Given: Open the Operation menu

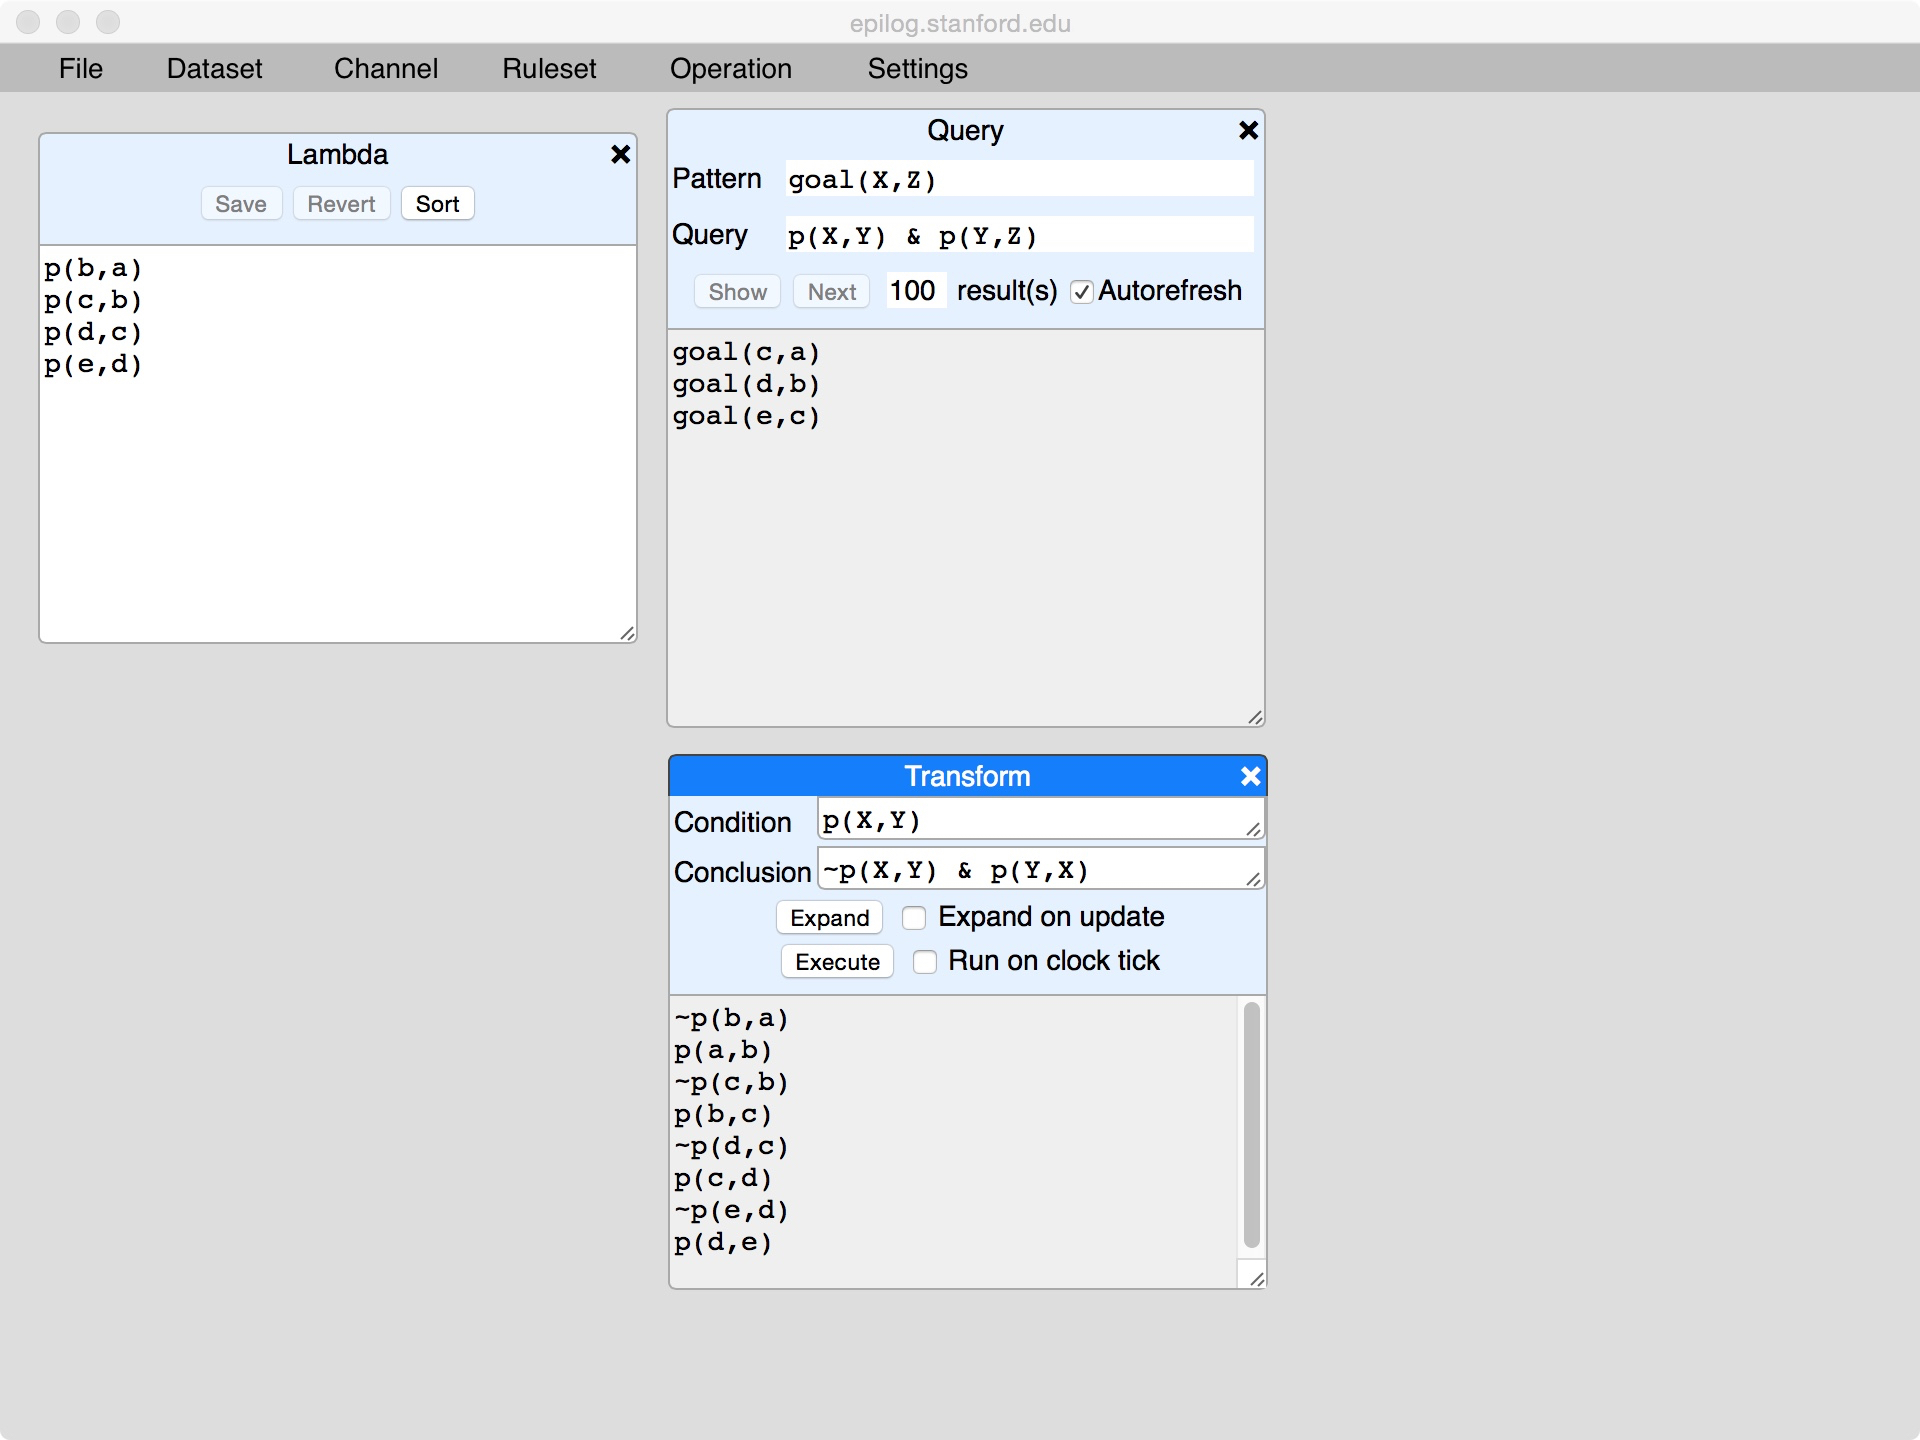Looking at the screenshot, I should [730, 68].
